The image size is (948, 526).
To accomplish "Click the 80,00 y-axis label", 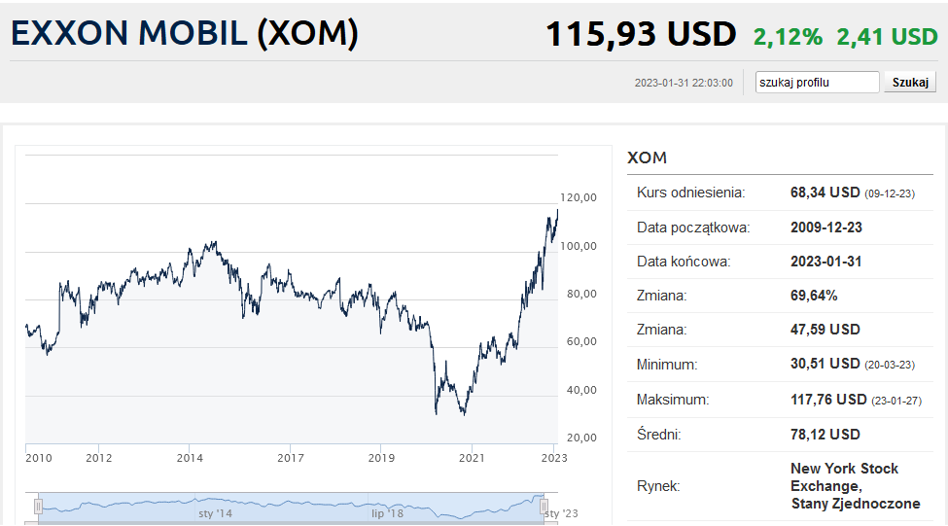I will (582, 294).
